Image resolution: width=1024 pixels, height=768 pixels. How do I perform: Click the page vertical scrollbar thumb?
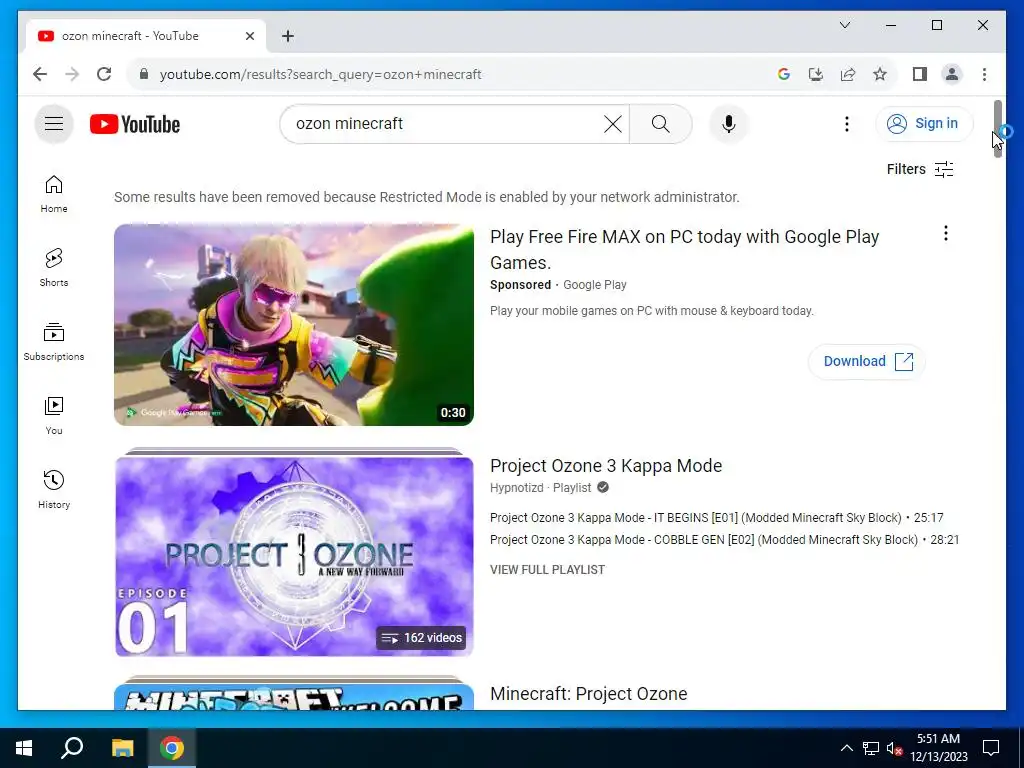[x=997, y=128]
